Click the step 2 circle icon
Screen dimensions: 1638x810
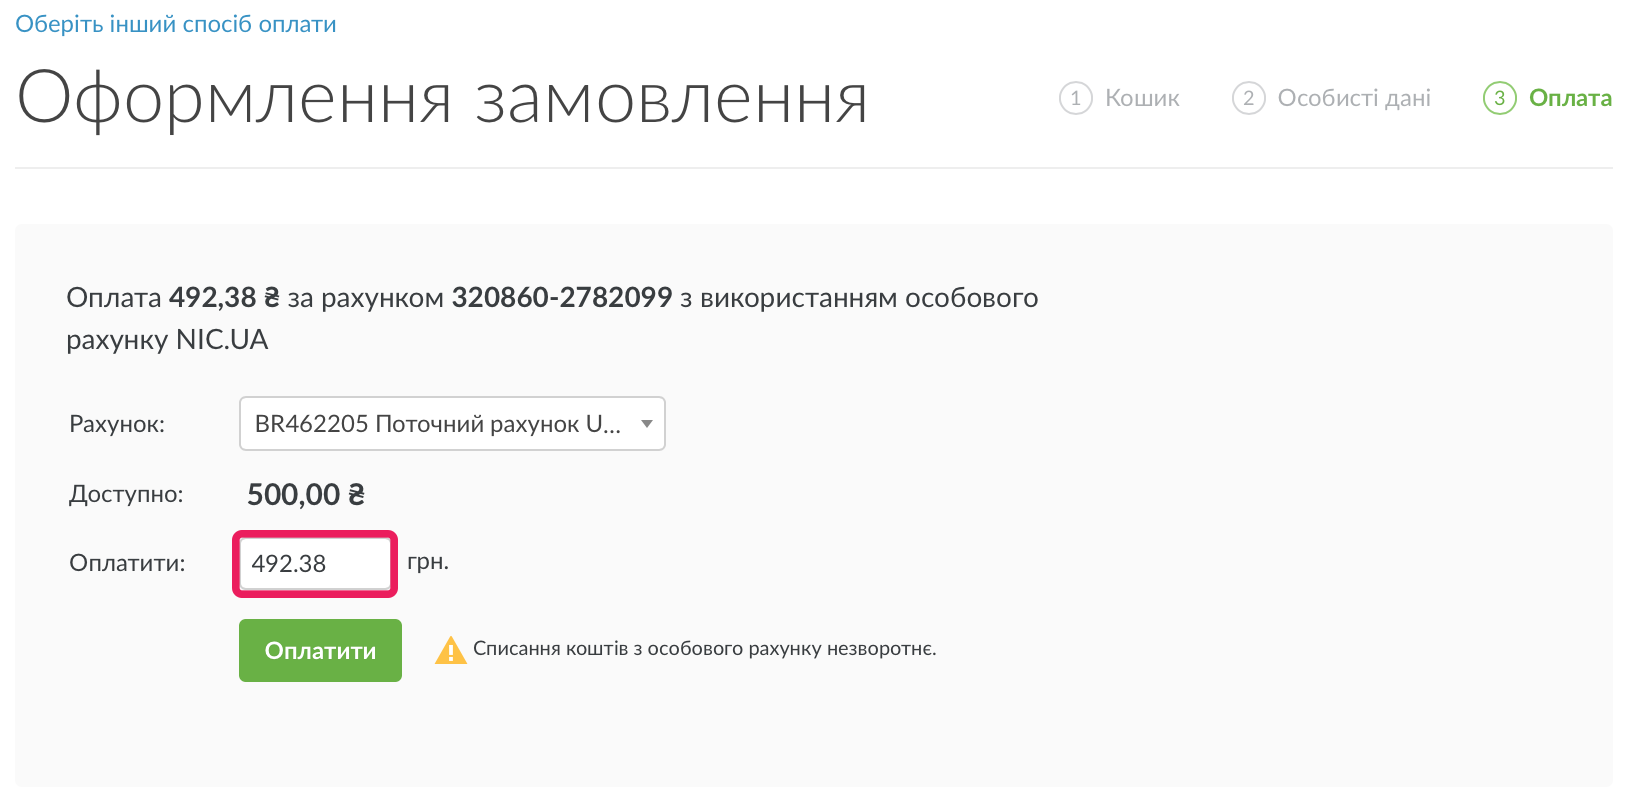pyautogui.click(x=1248, y=98)
